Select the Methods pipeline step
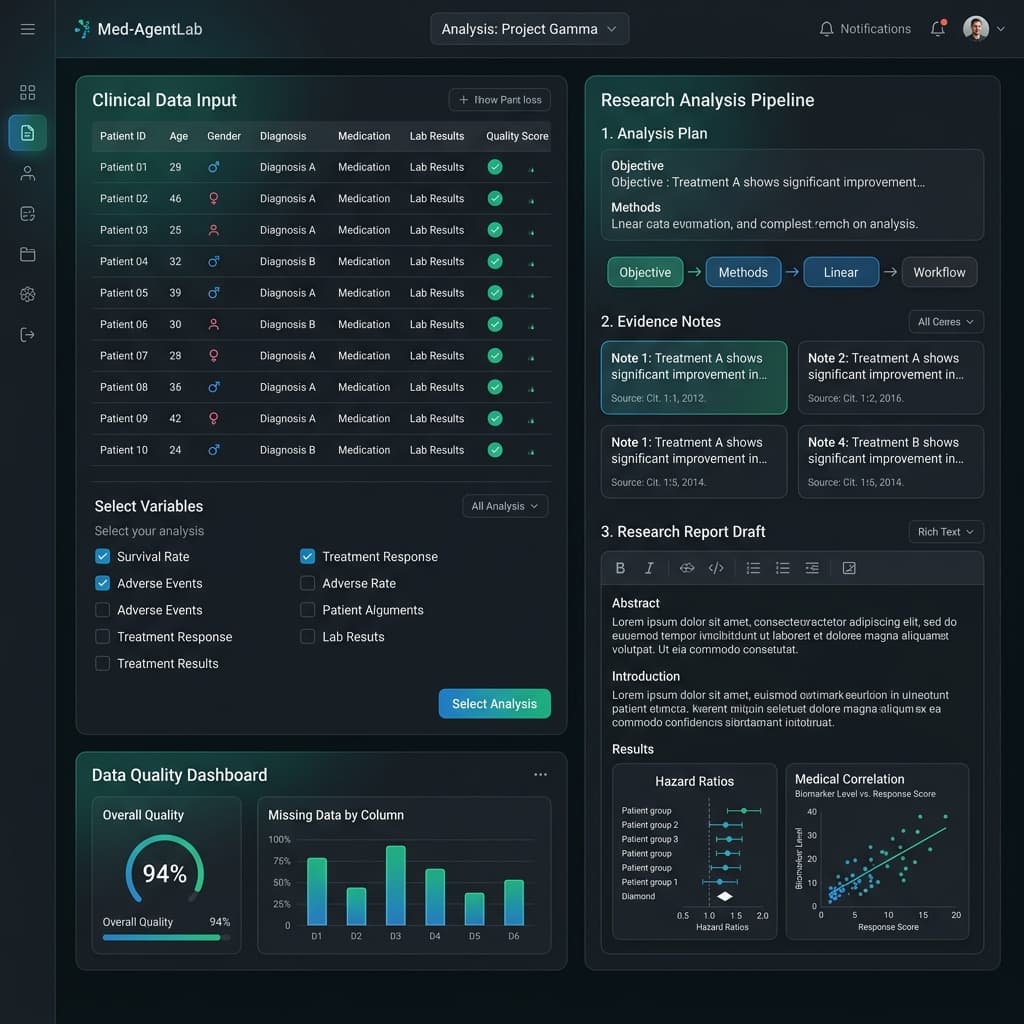The image size is (1024, 1024). 743,272
